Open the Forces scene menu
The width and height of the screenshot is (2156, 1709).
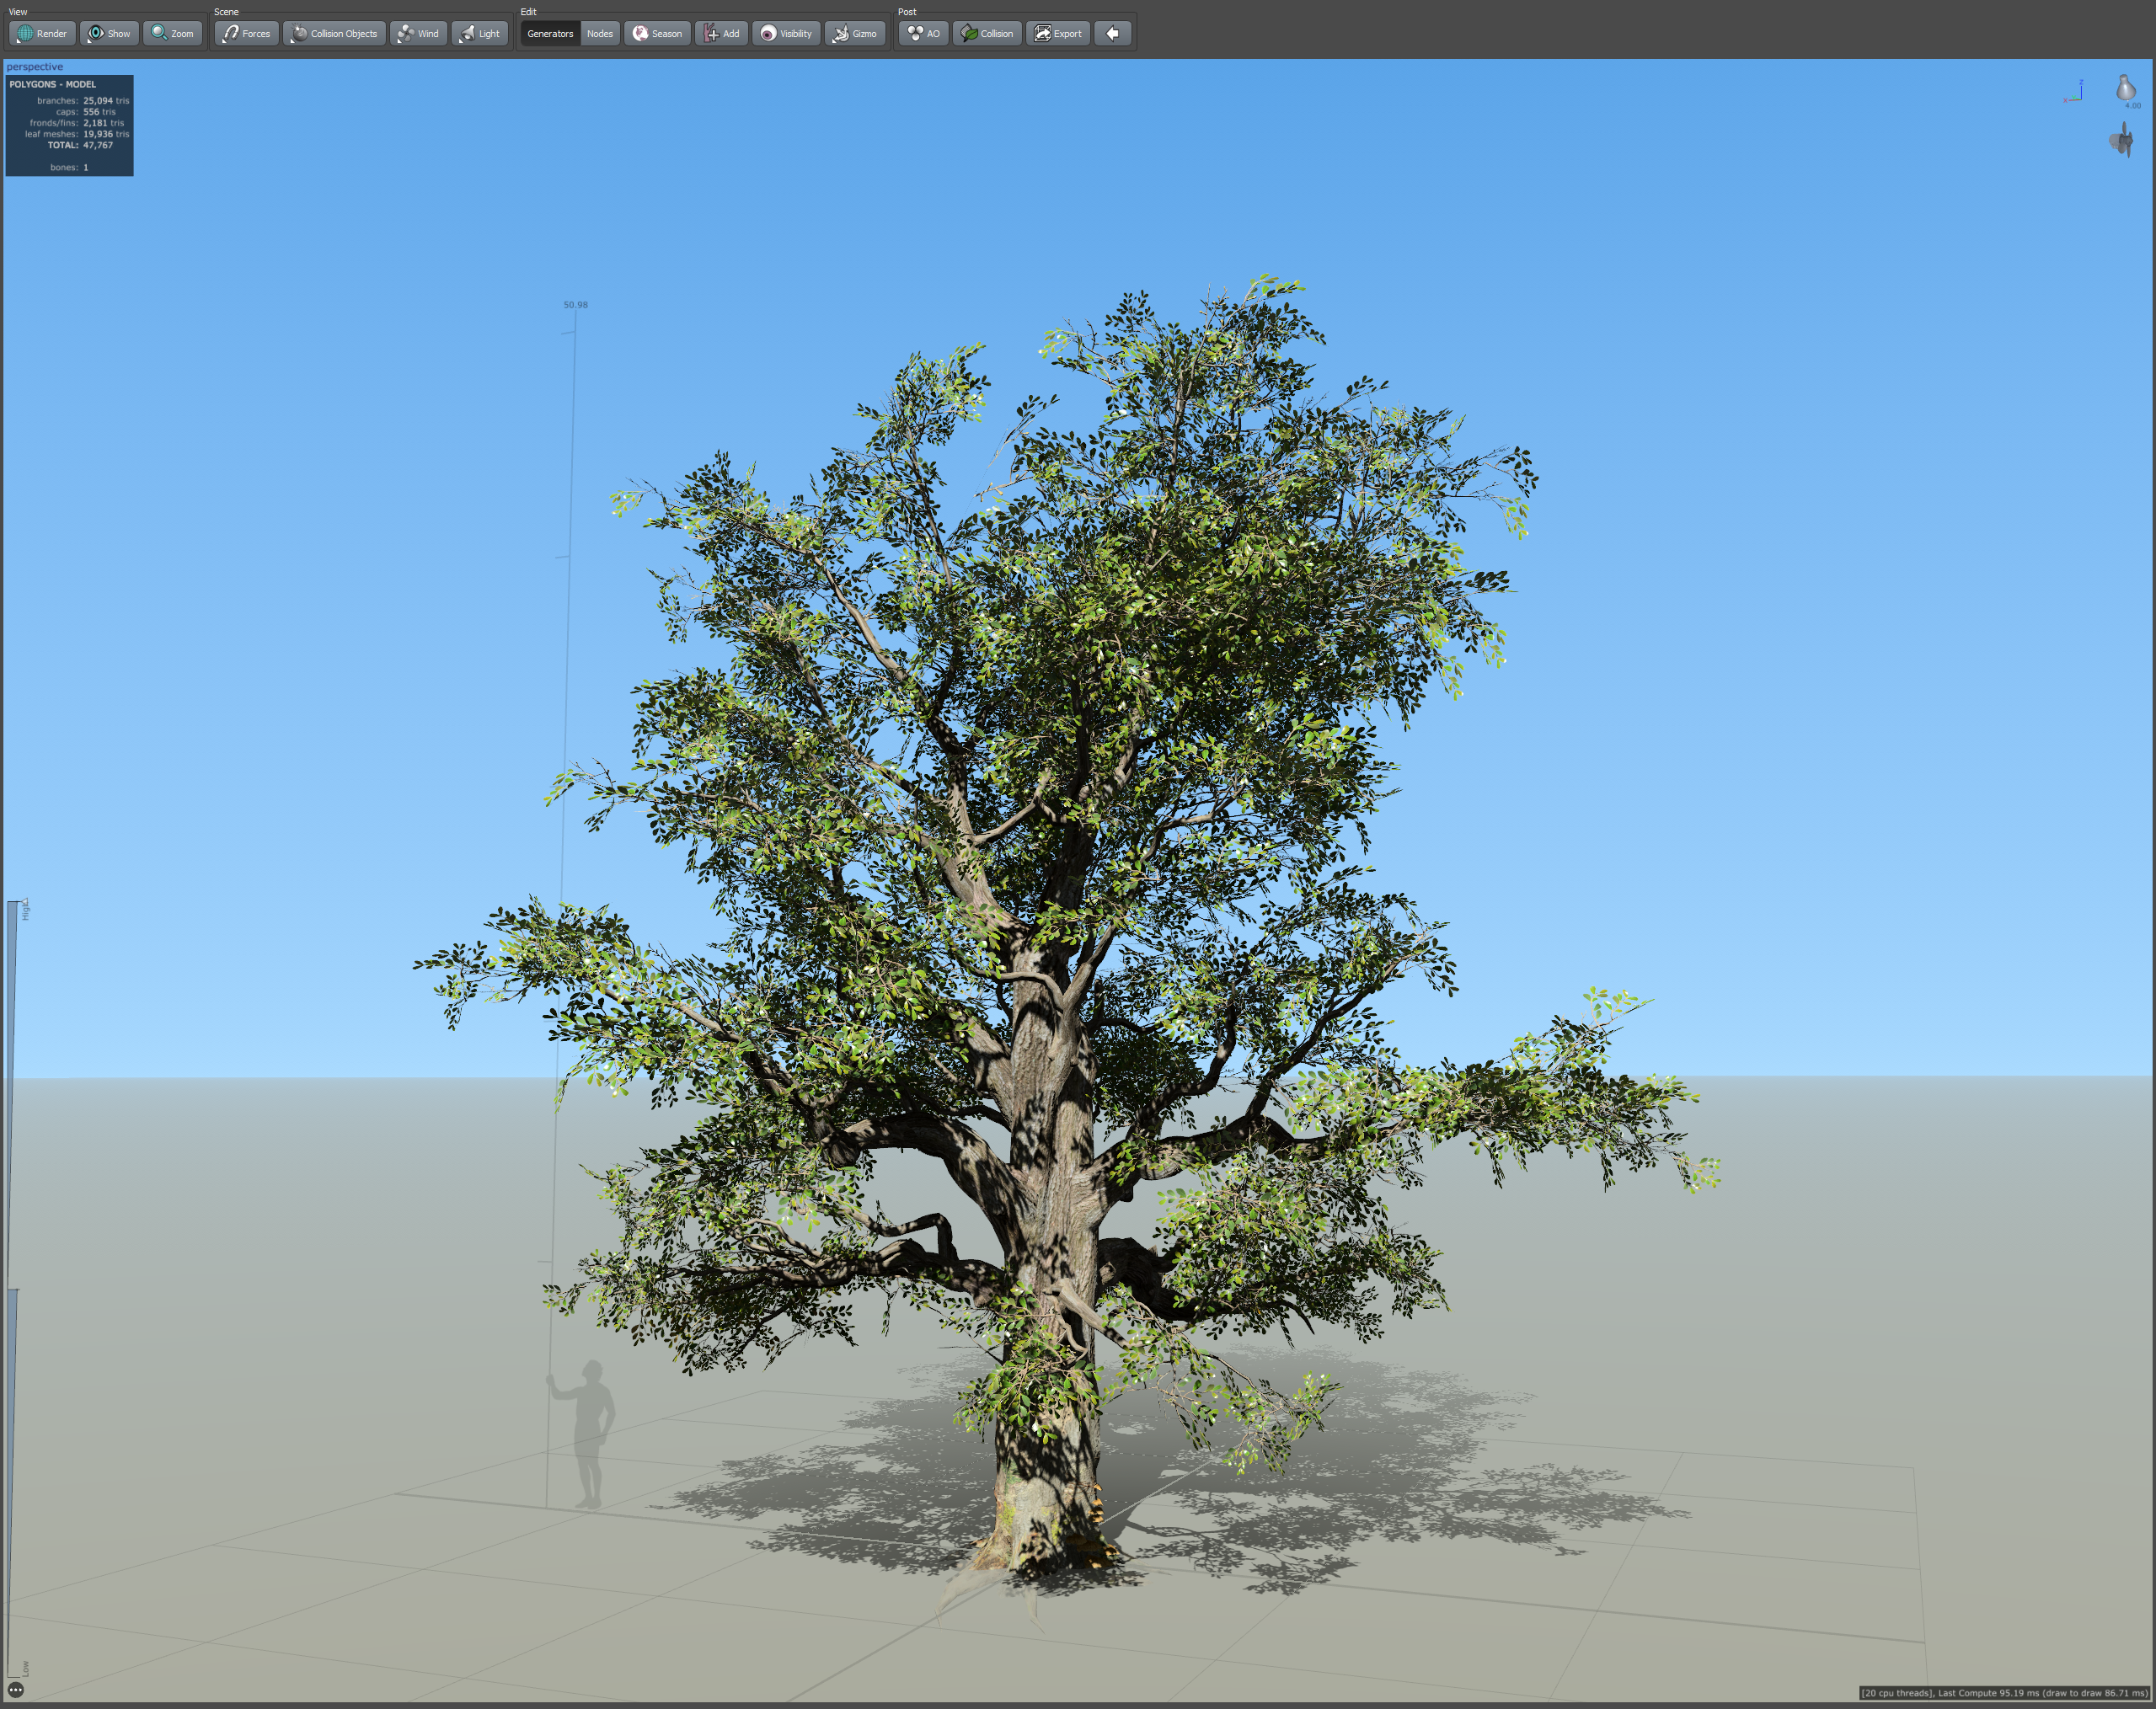[246, 33]
